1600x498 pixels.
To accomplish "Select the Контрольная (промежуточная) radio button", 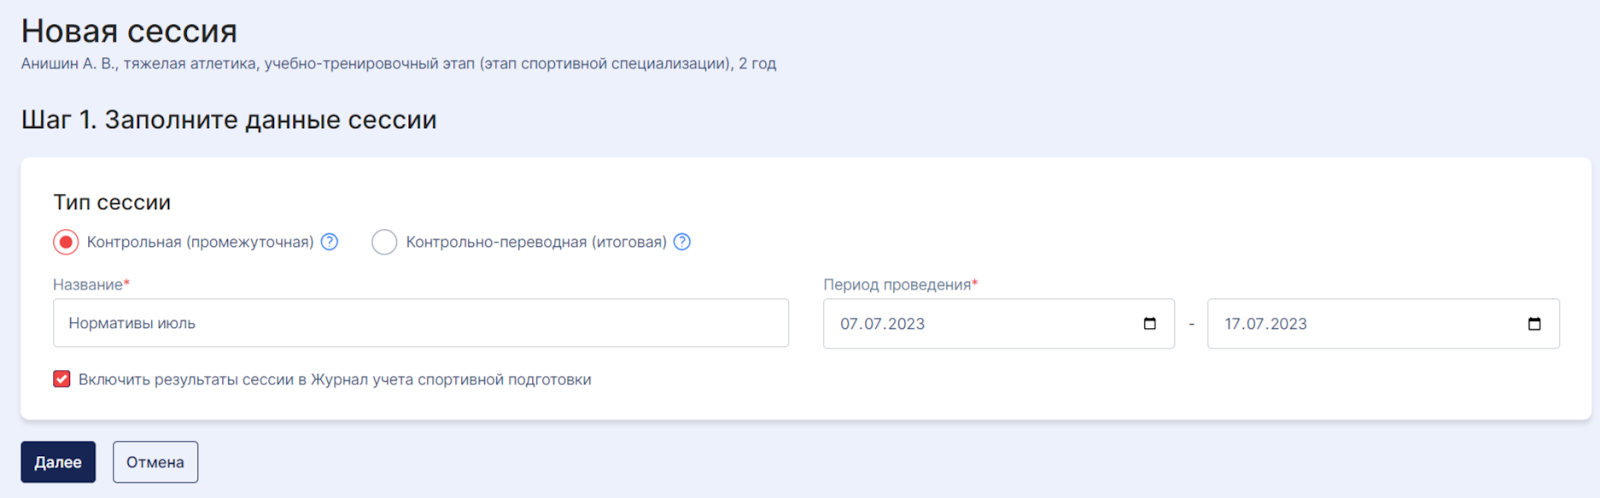I will [66, 242].
